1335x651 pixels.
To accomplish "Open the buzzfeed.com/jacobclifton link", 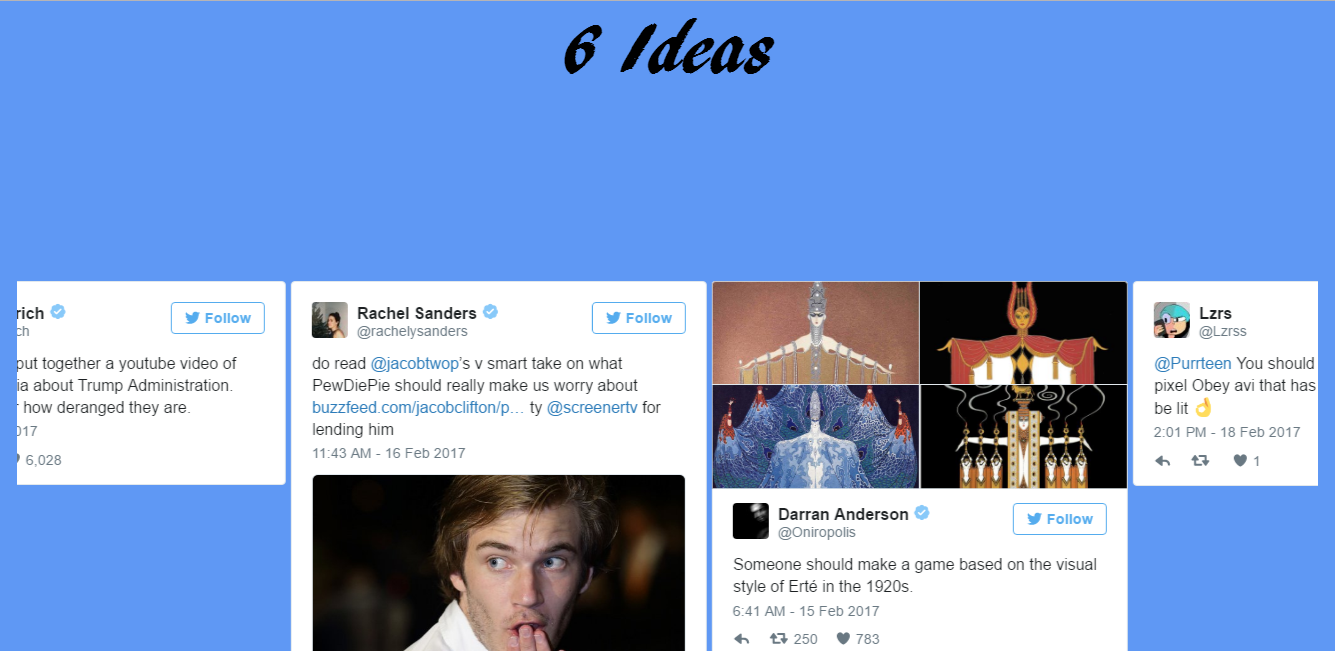I will (x=419, y=408).
